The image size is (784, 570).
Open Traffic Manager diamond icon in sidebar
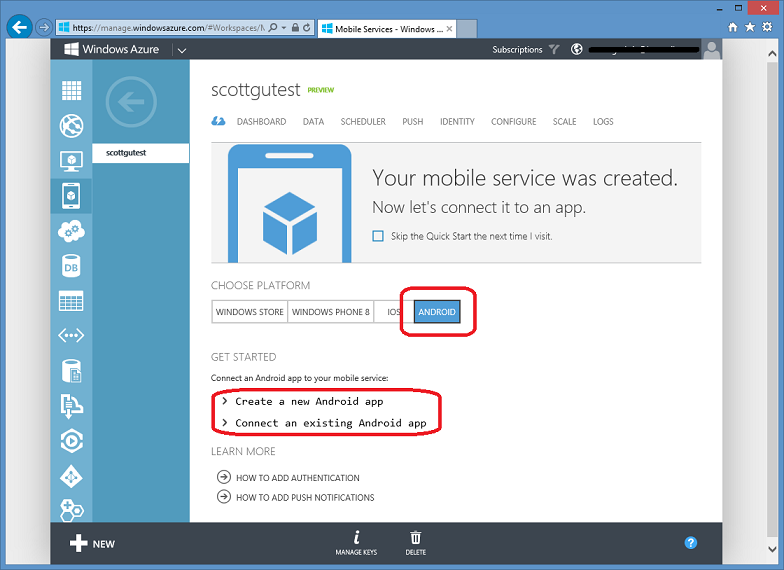coord(71,476)
